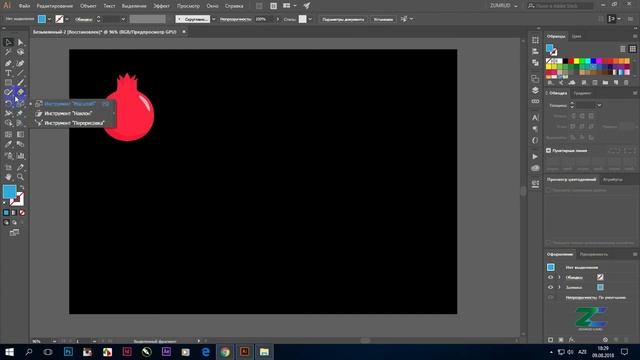640x360 pixels.
Task: Expand the Обводка row in Appearance panel
Action: click(x=559, y=278)
